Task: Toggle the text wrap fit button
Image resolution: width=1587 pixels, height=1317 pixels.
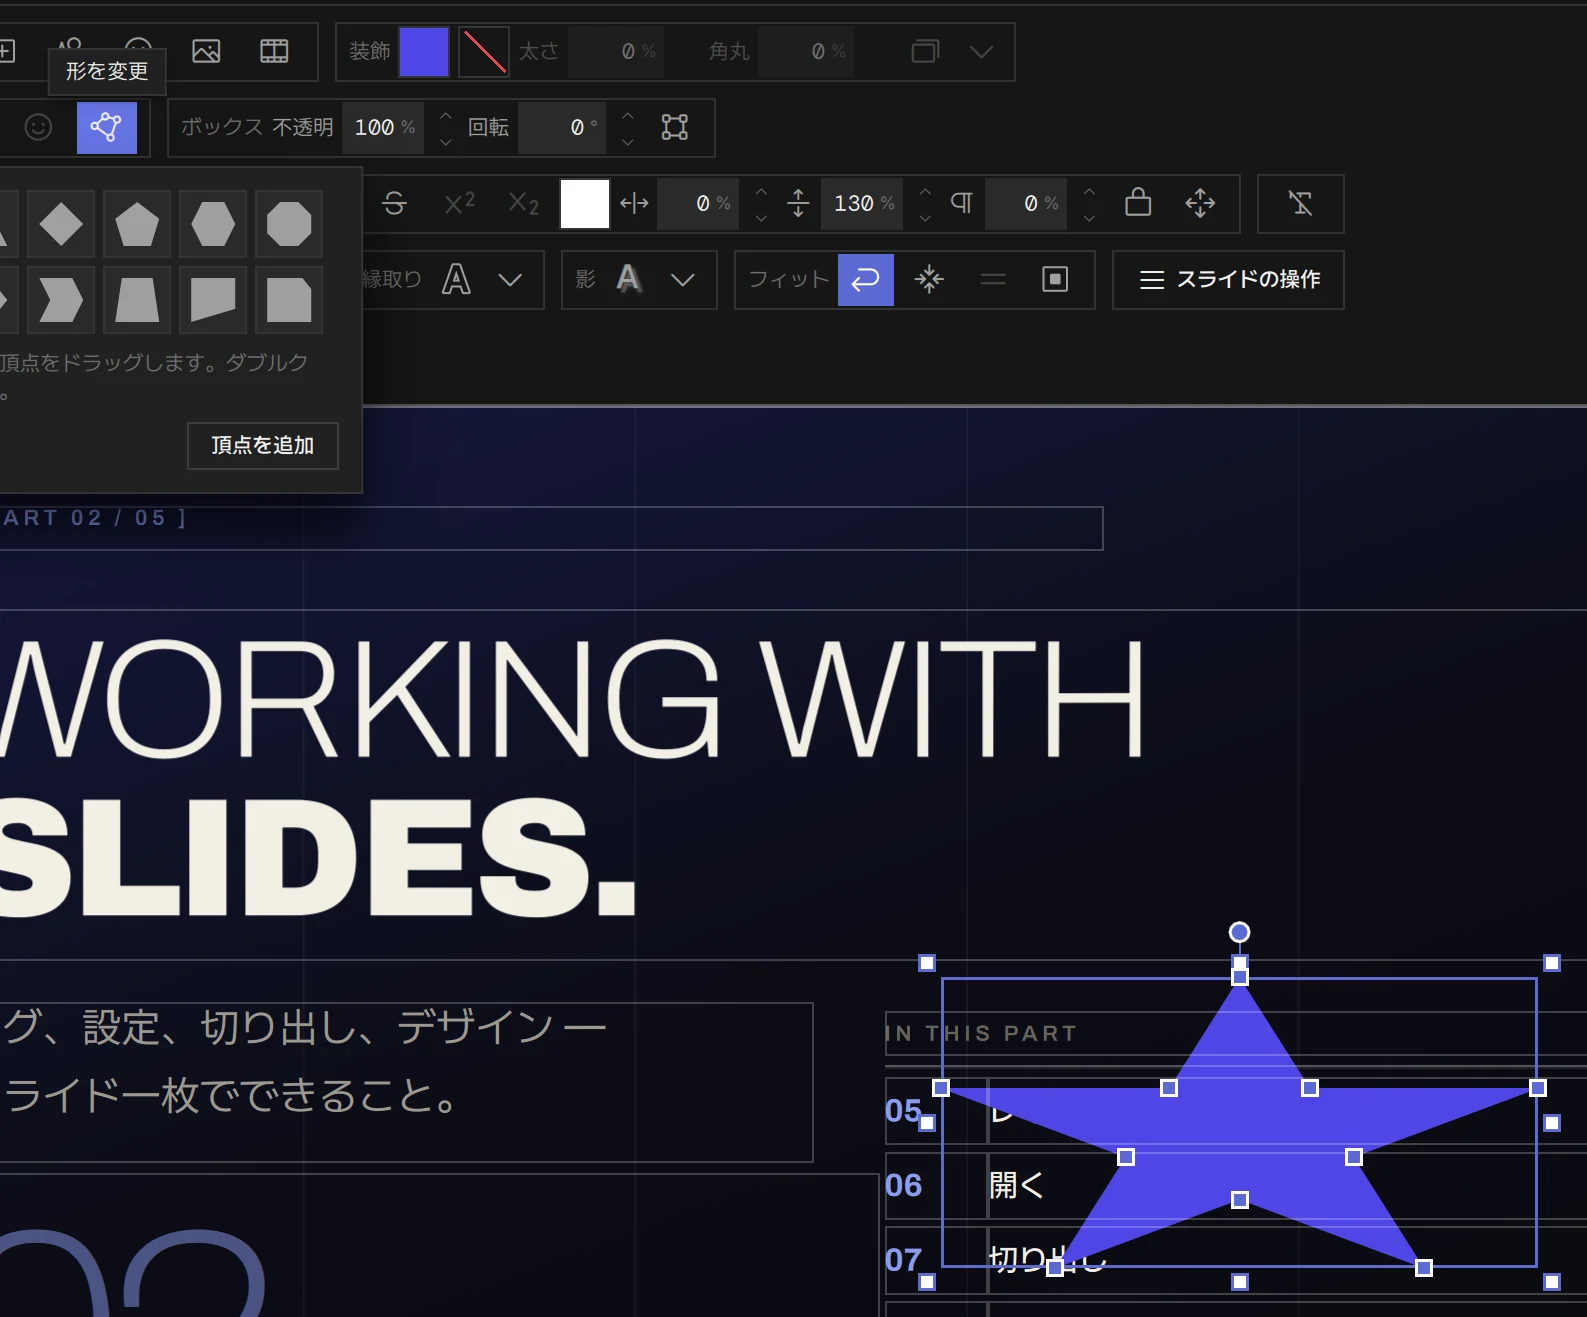Action: (865, 279)
